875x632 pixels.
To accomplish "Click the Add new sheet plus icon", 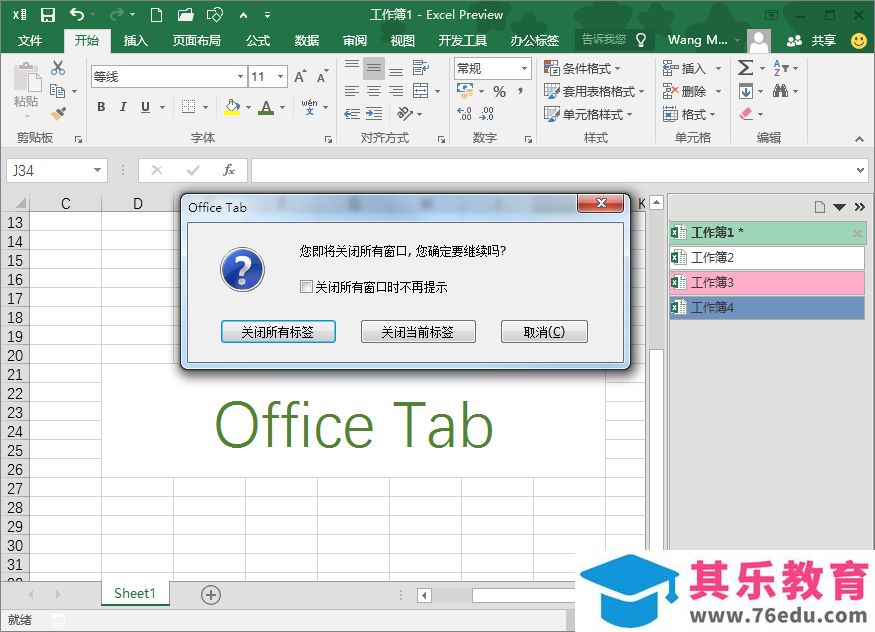I will (211, 595).
